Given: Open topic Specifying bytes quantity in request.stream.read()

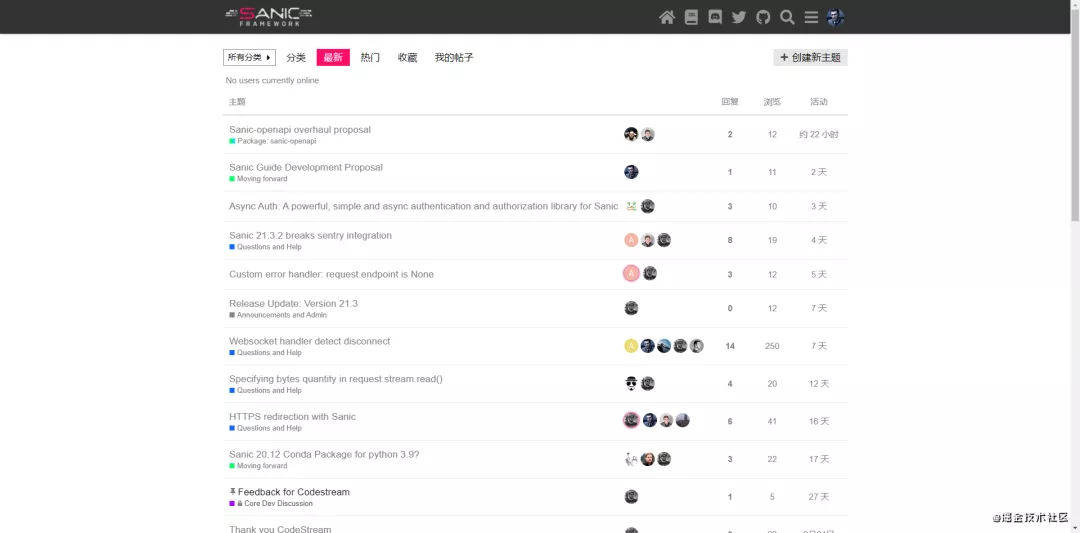Looking at the screenshot, I should (x=335, y=379).
